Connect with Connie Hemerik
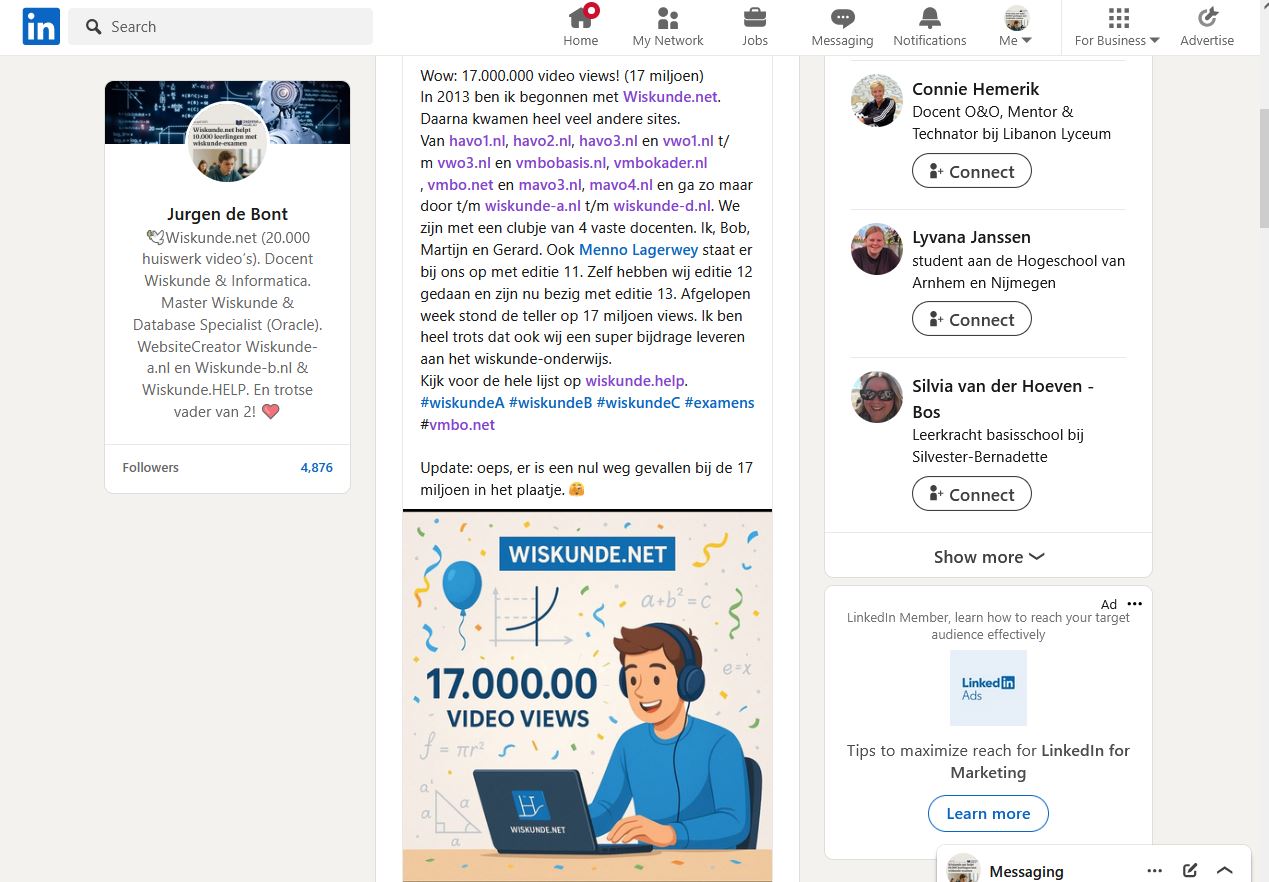This screenshot has height=882, width=1269. (972, 172)
